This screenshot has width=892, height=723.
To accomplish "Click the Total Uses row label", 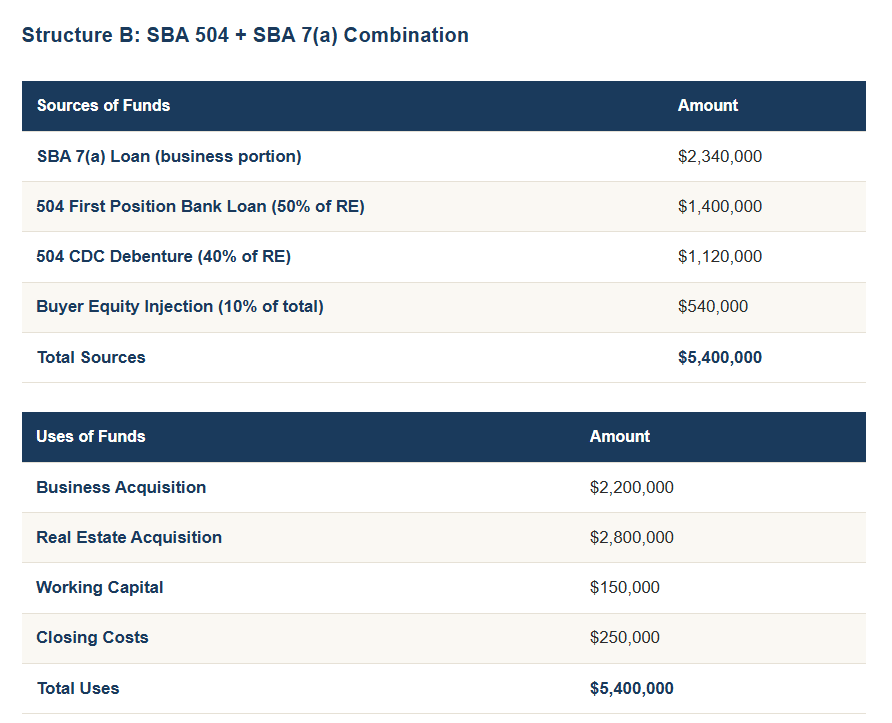I will [78, 688].
